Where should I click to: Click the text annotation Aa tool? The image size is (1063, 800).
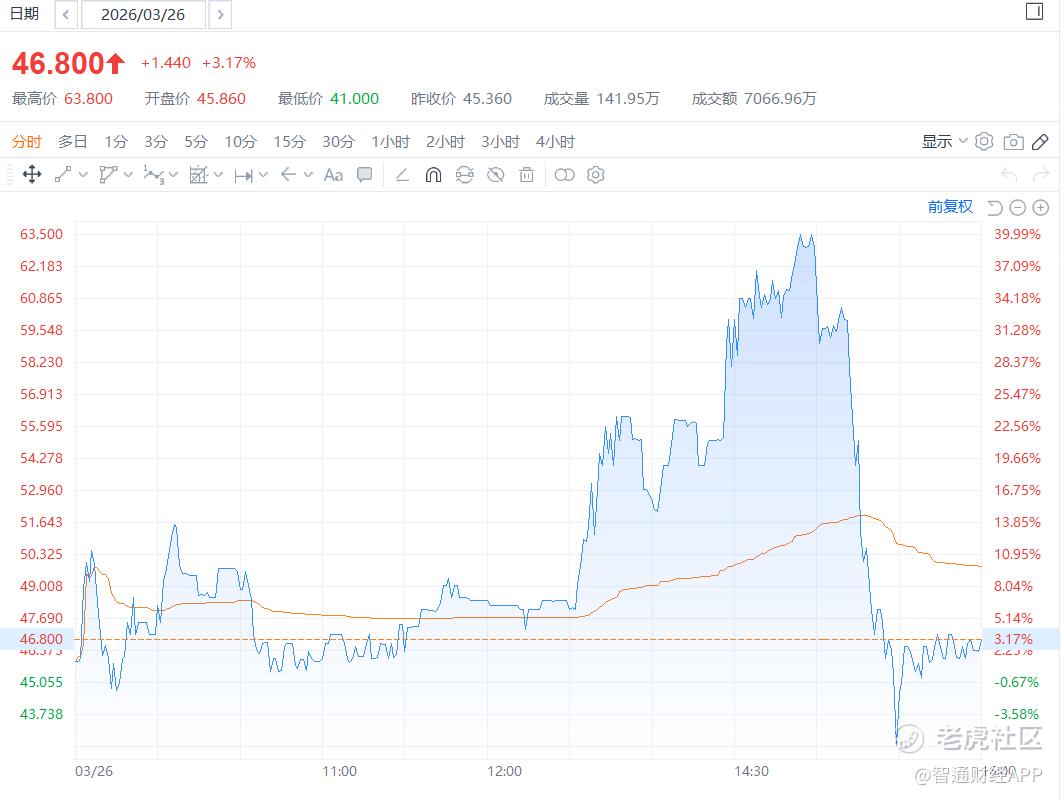333,175
